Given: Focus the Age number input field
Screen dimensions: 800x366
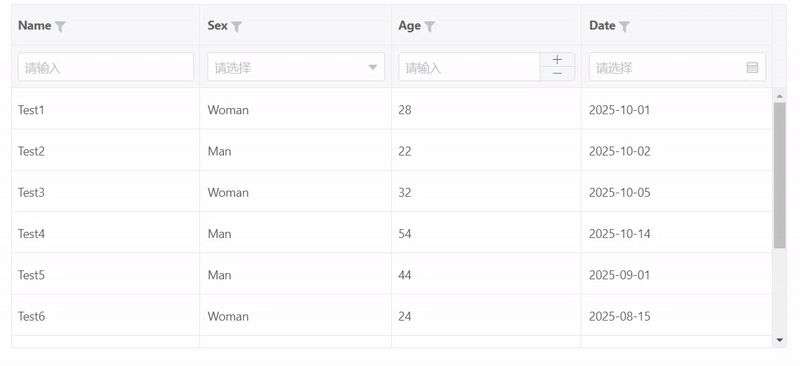Looking at the screenshot, I should 469,67.
